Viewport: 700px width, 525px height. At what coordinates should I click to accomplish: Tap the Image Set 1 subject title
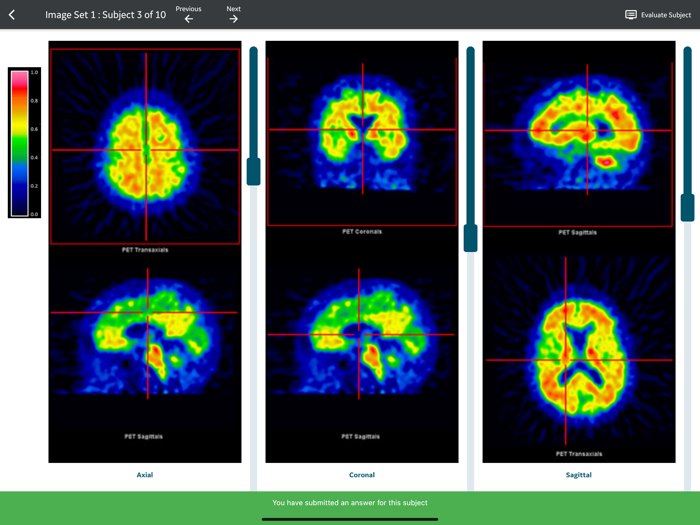click(x=105, y=15)
